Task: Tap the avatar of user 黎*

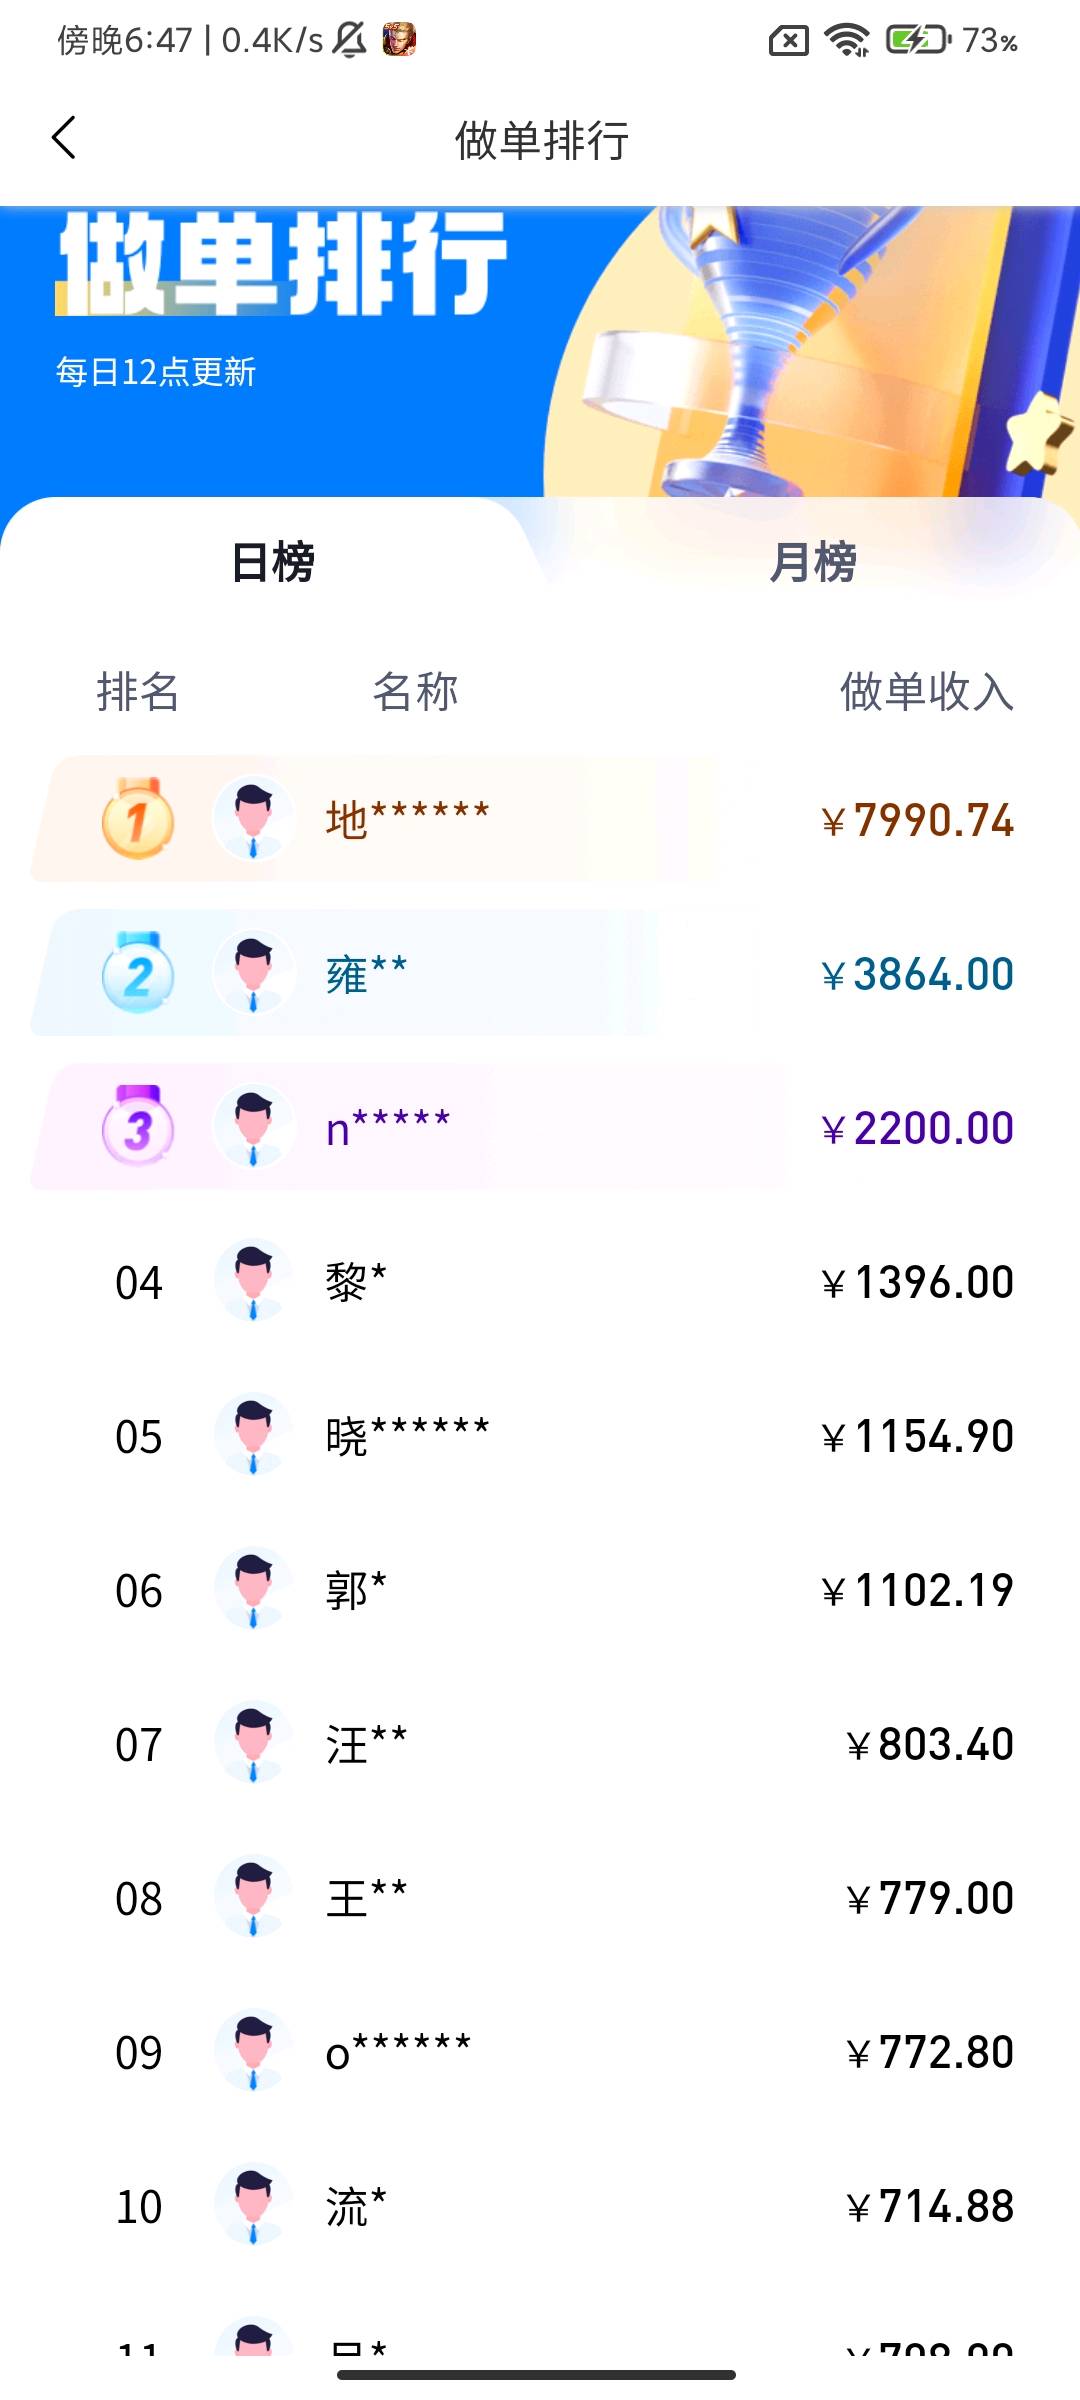Action: tap(253, 1281)
